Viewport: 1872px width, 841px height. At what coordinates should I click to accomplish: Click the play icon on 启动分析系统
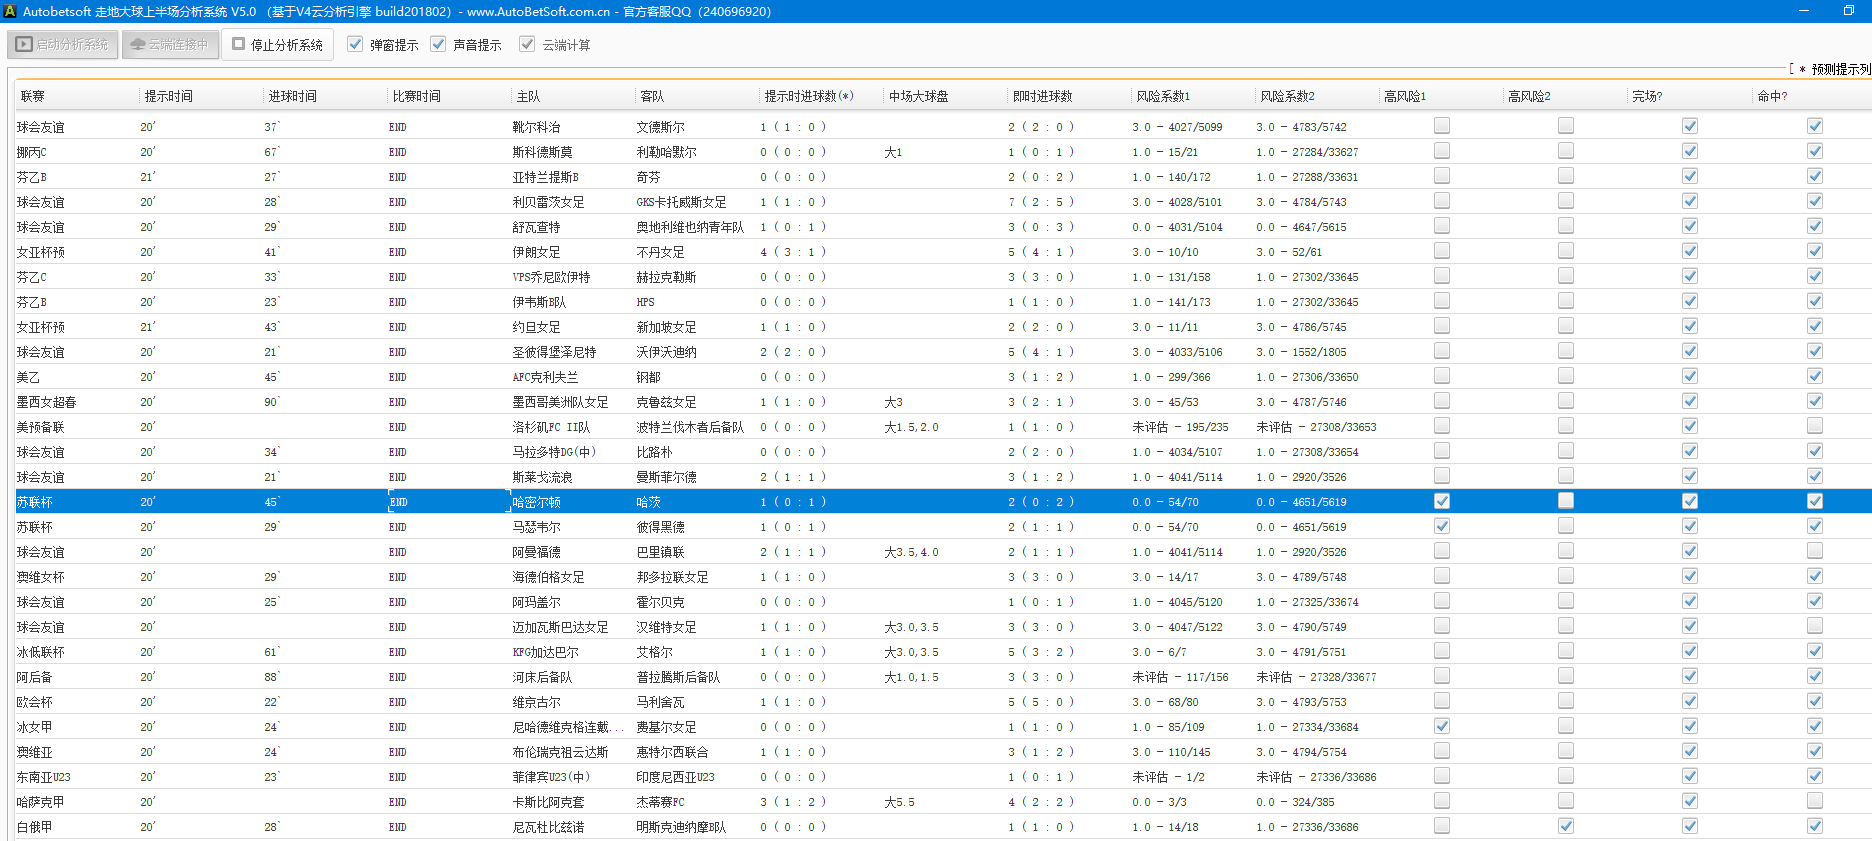pos(24,45)
